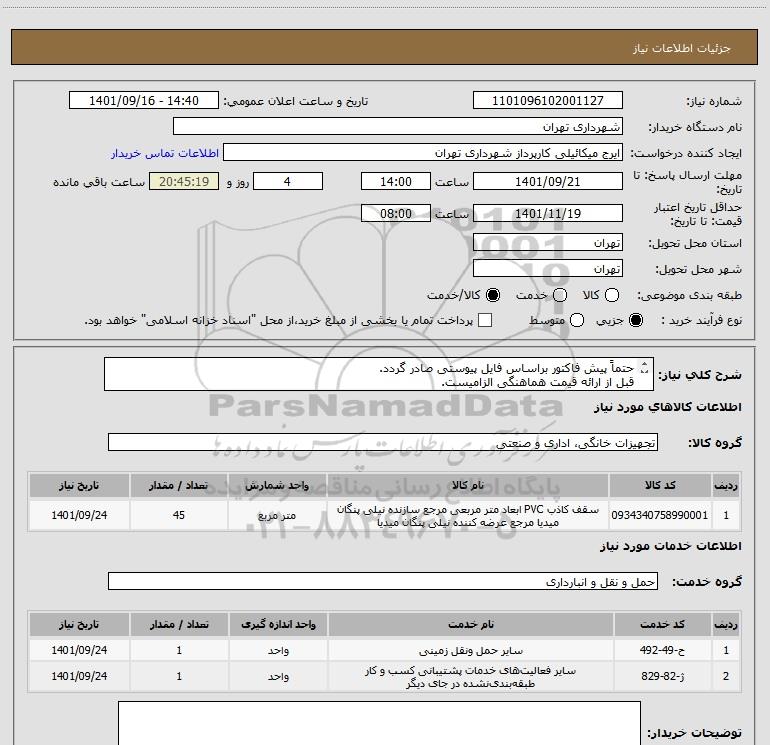The image size is (770, 745).
Task: Click the واحد اندازه گیری column header
Action: pyautogui.click(x=278, y=625)
